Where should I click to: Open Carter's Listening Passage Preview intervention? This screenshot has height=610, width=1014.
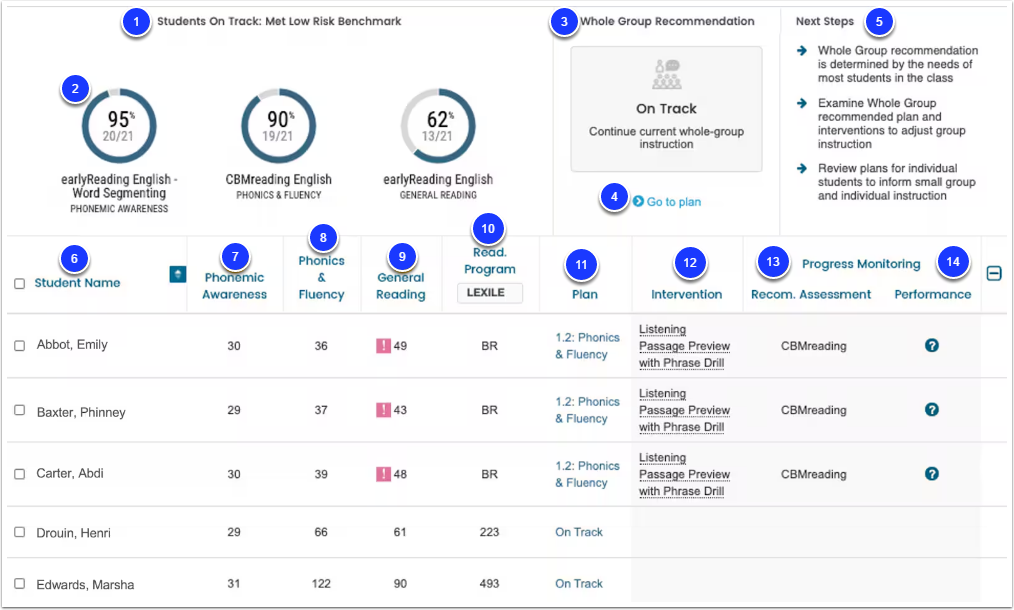point(684,474)
